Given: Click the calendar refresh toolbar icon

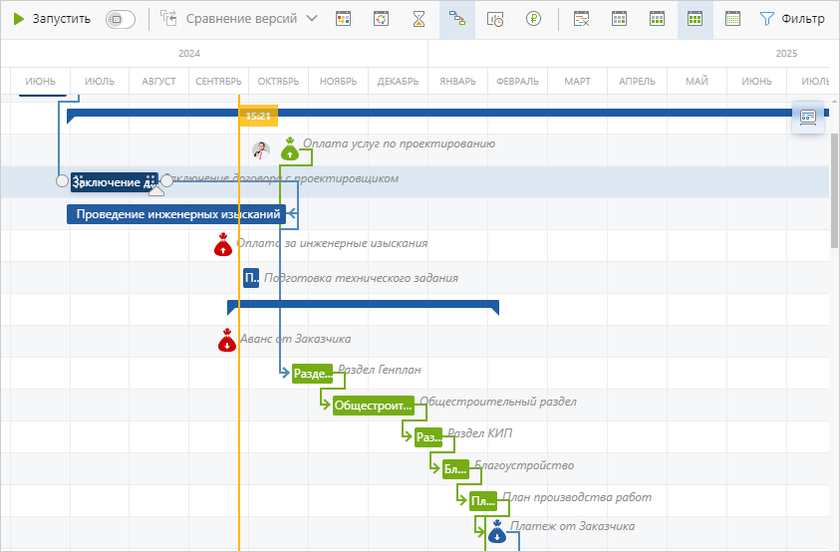Looking at the screenshot, I should (381, 19).
